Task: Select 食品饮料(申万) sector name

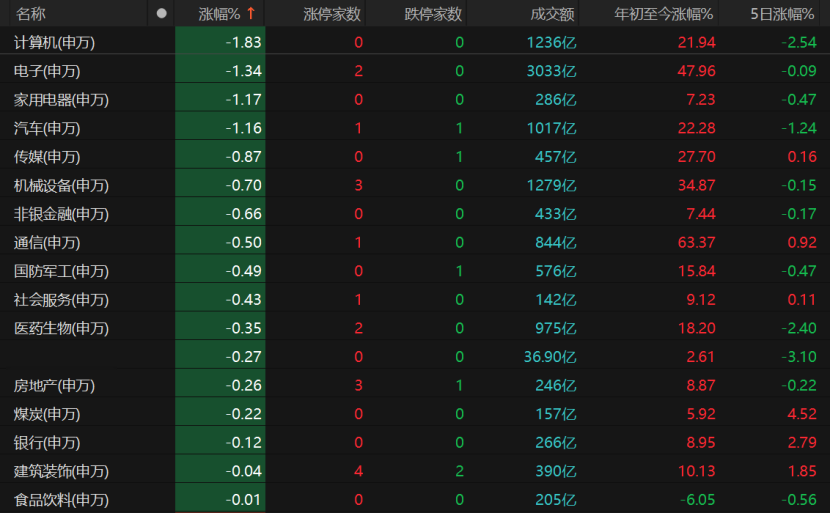Action: pos(61,500)
